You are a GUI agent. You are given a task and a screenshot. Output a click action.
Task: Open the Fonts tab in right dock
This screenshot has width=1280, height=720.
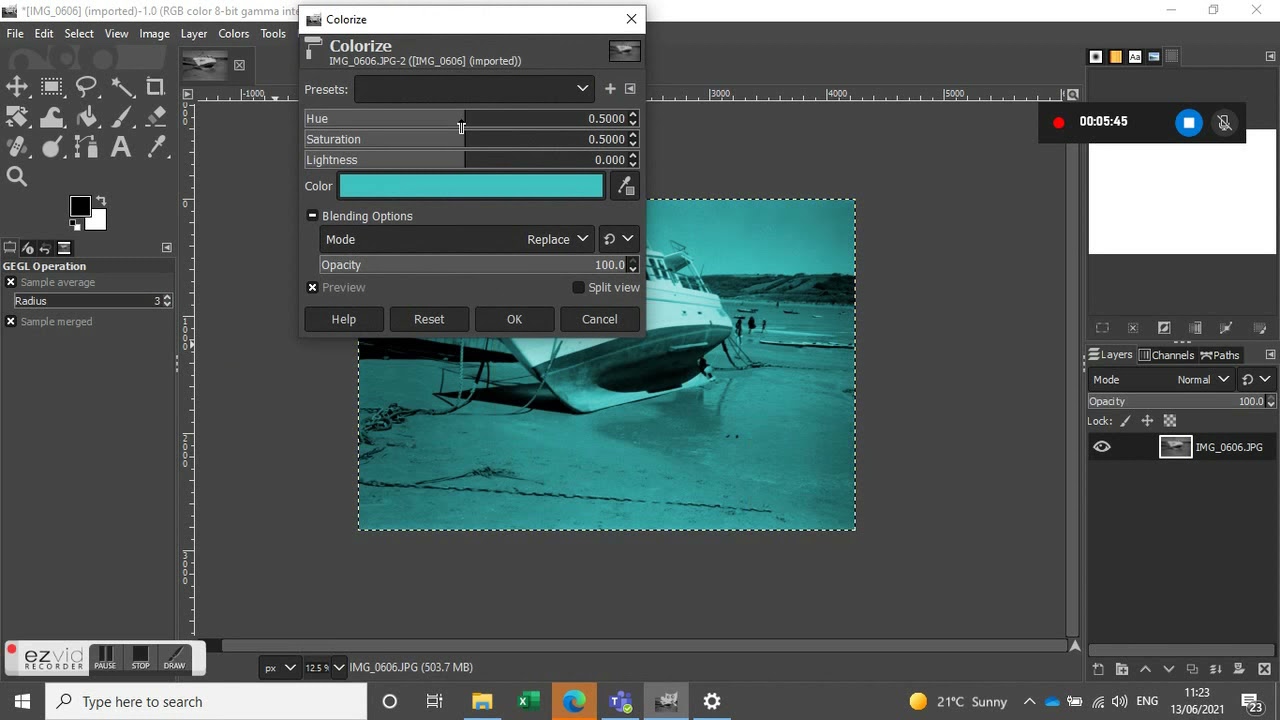[x=1134, y=57]
